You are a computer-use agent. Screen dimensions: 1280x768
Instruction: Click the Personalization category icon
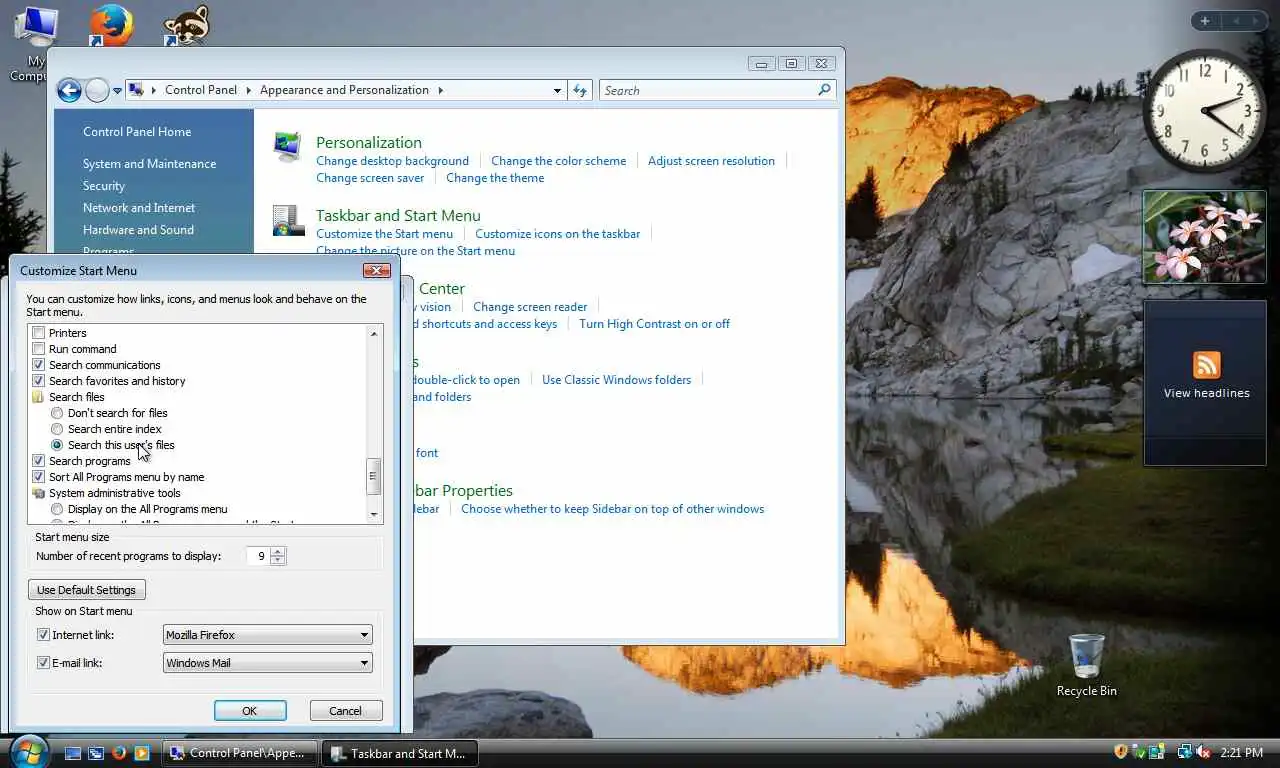pos(288,146)
